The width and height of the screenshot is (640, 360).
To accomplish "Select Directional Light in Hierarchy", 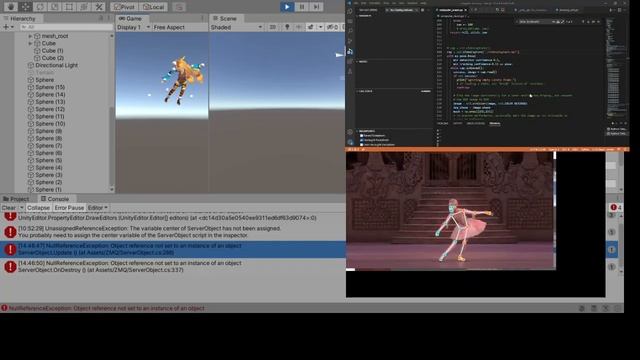I will (57, 65).
